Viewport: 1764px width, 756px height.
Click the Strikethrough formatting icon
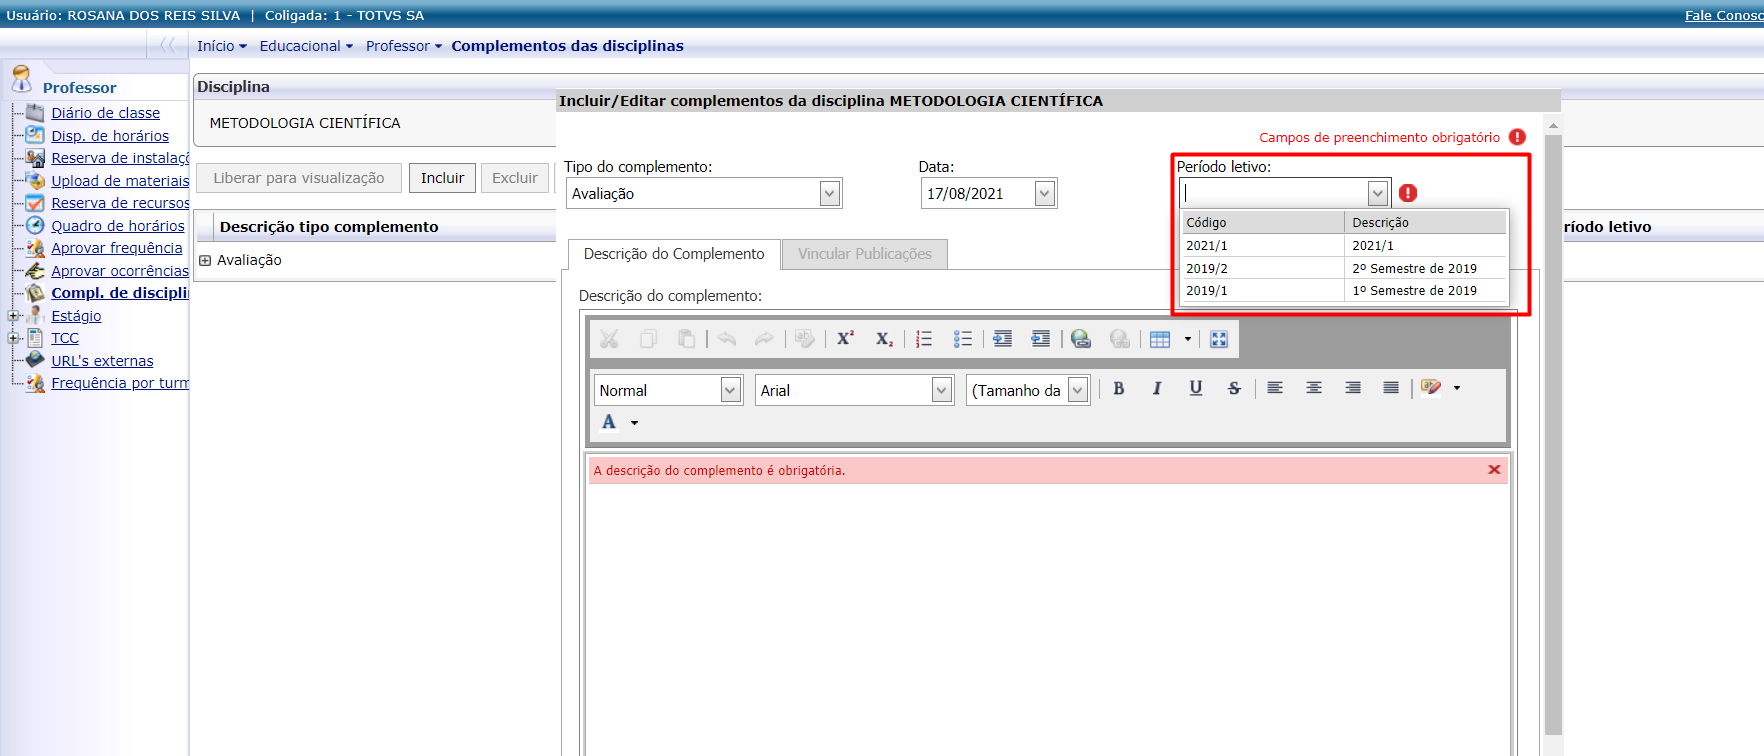point(1234,388)
